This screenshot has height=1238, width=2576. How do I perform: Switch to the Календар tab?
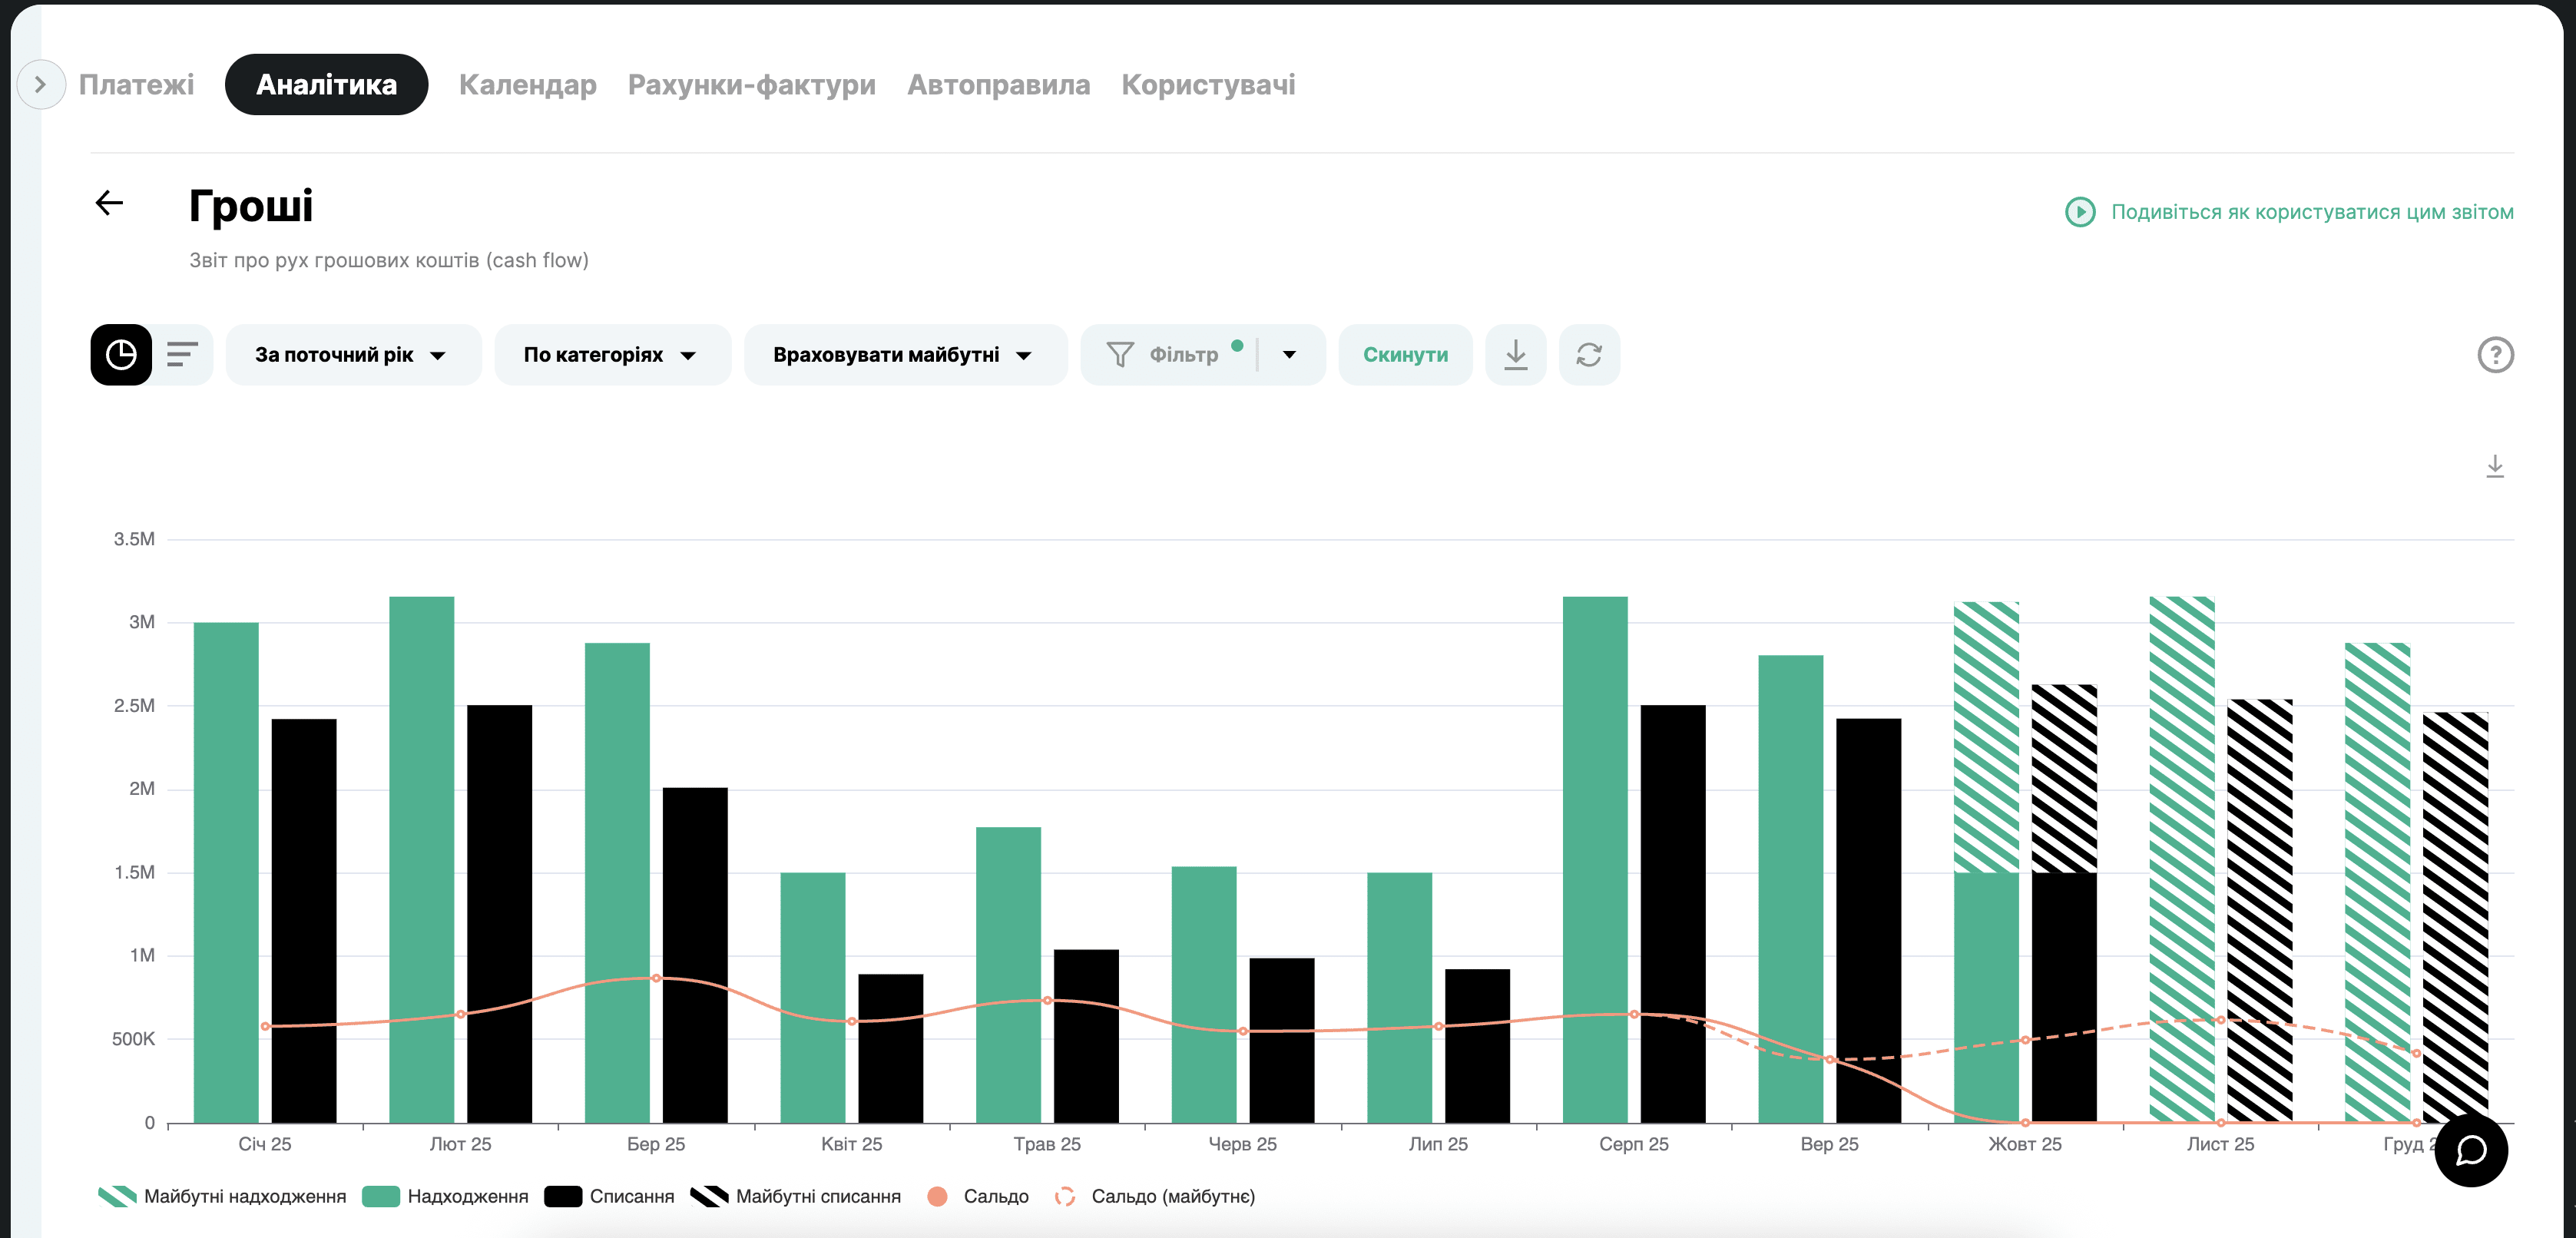pos(527,85)
